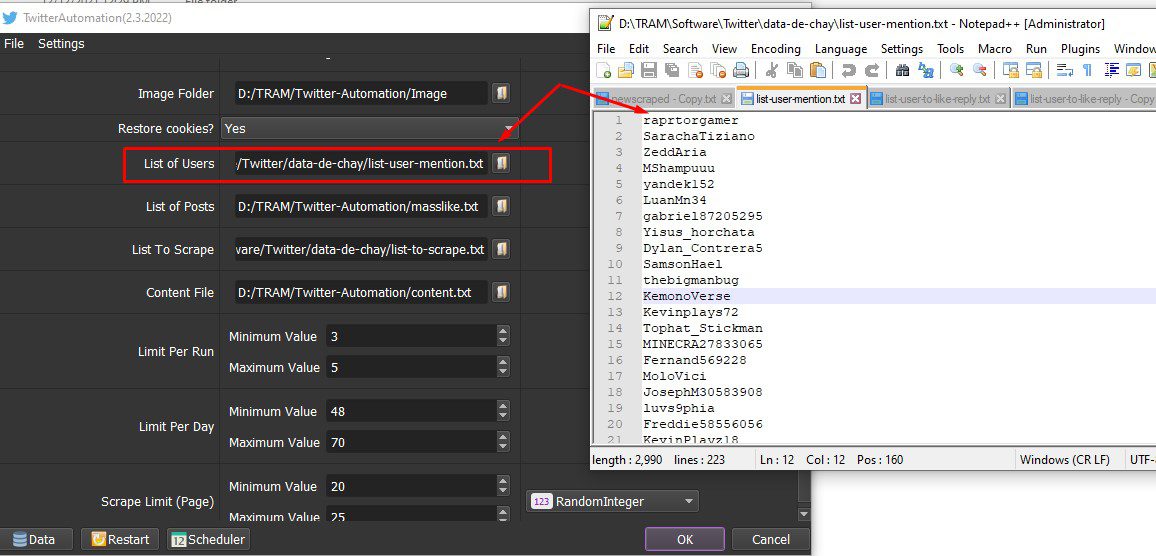Open Find with the binoculars icon
This screenshot has height=556, width=1156.
pyautogui.click(x=902, y=71)
